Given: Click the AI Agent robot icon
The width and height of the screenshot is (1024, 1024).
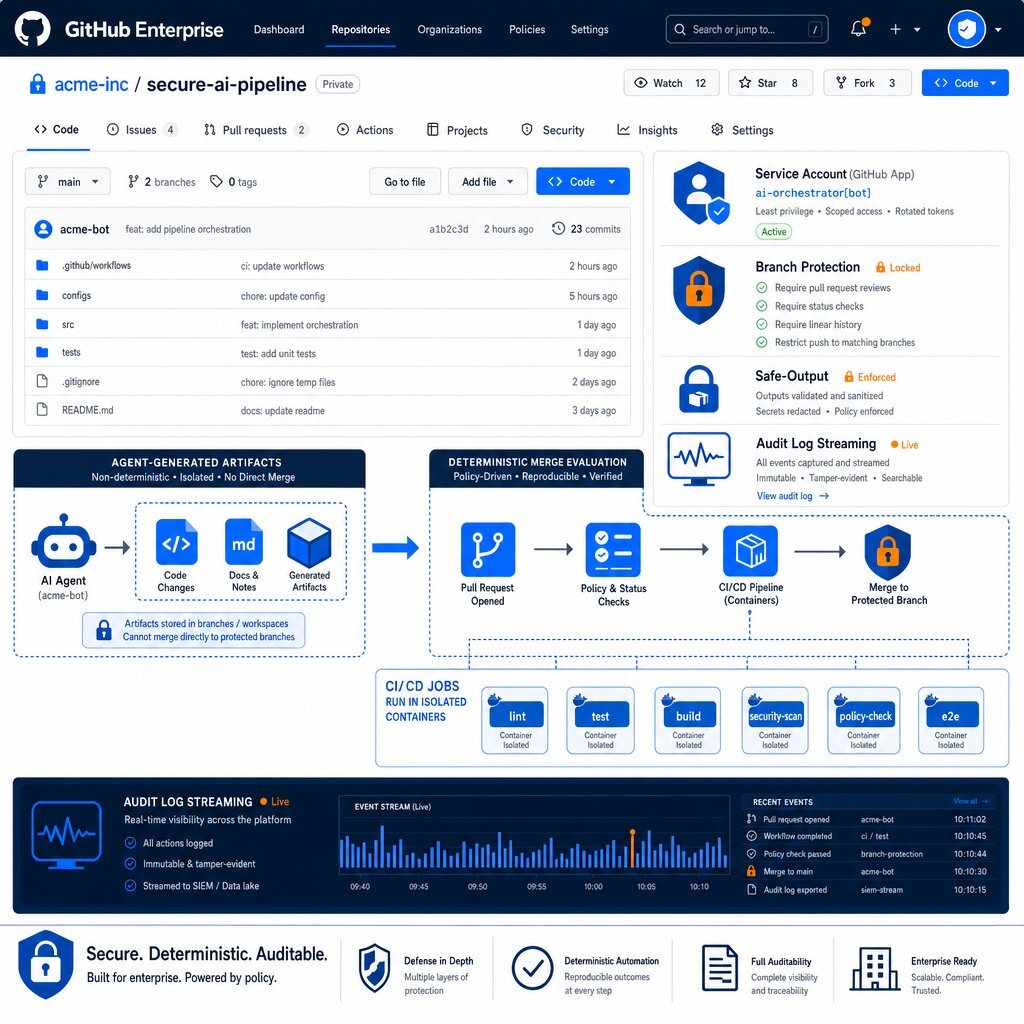Looking at the screenshot, I should coord(63,541).
